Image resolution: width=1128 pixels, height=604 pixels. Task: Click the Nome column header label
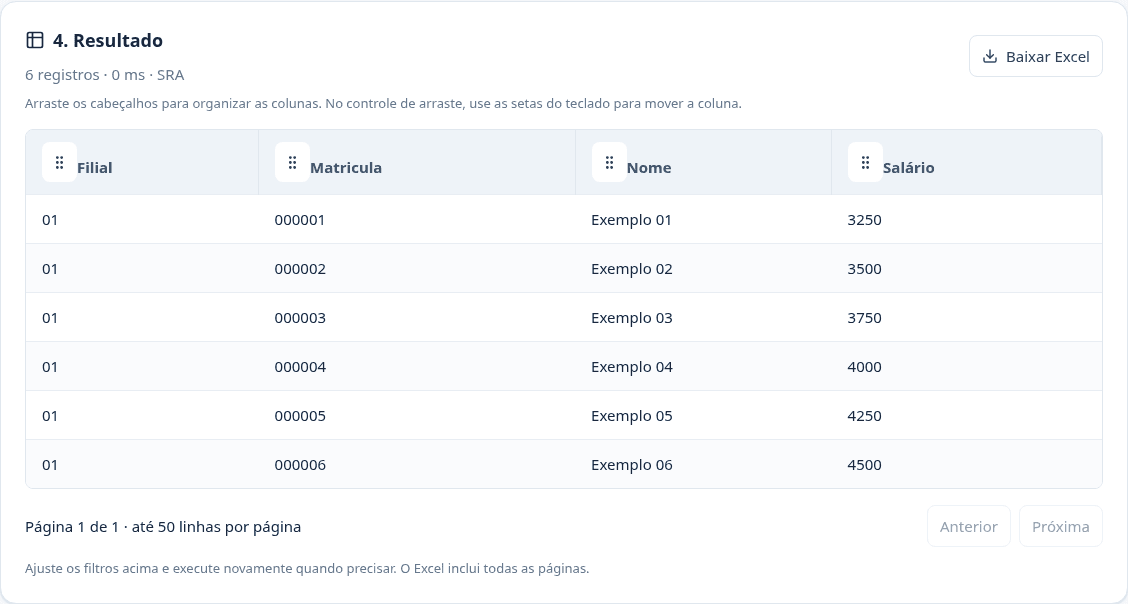649,168
